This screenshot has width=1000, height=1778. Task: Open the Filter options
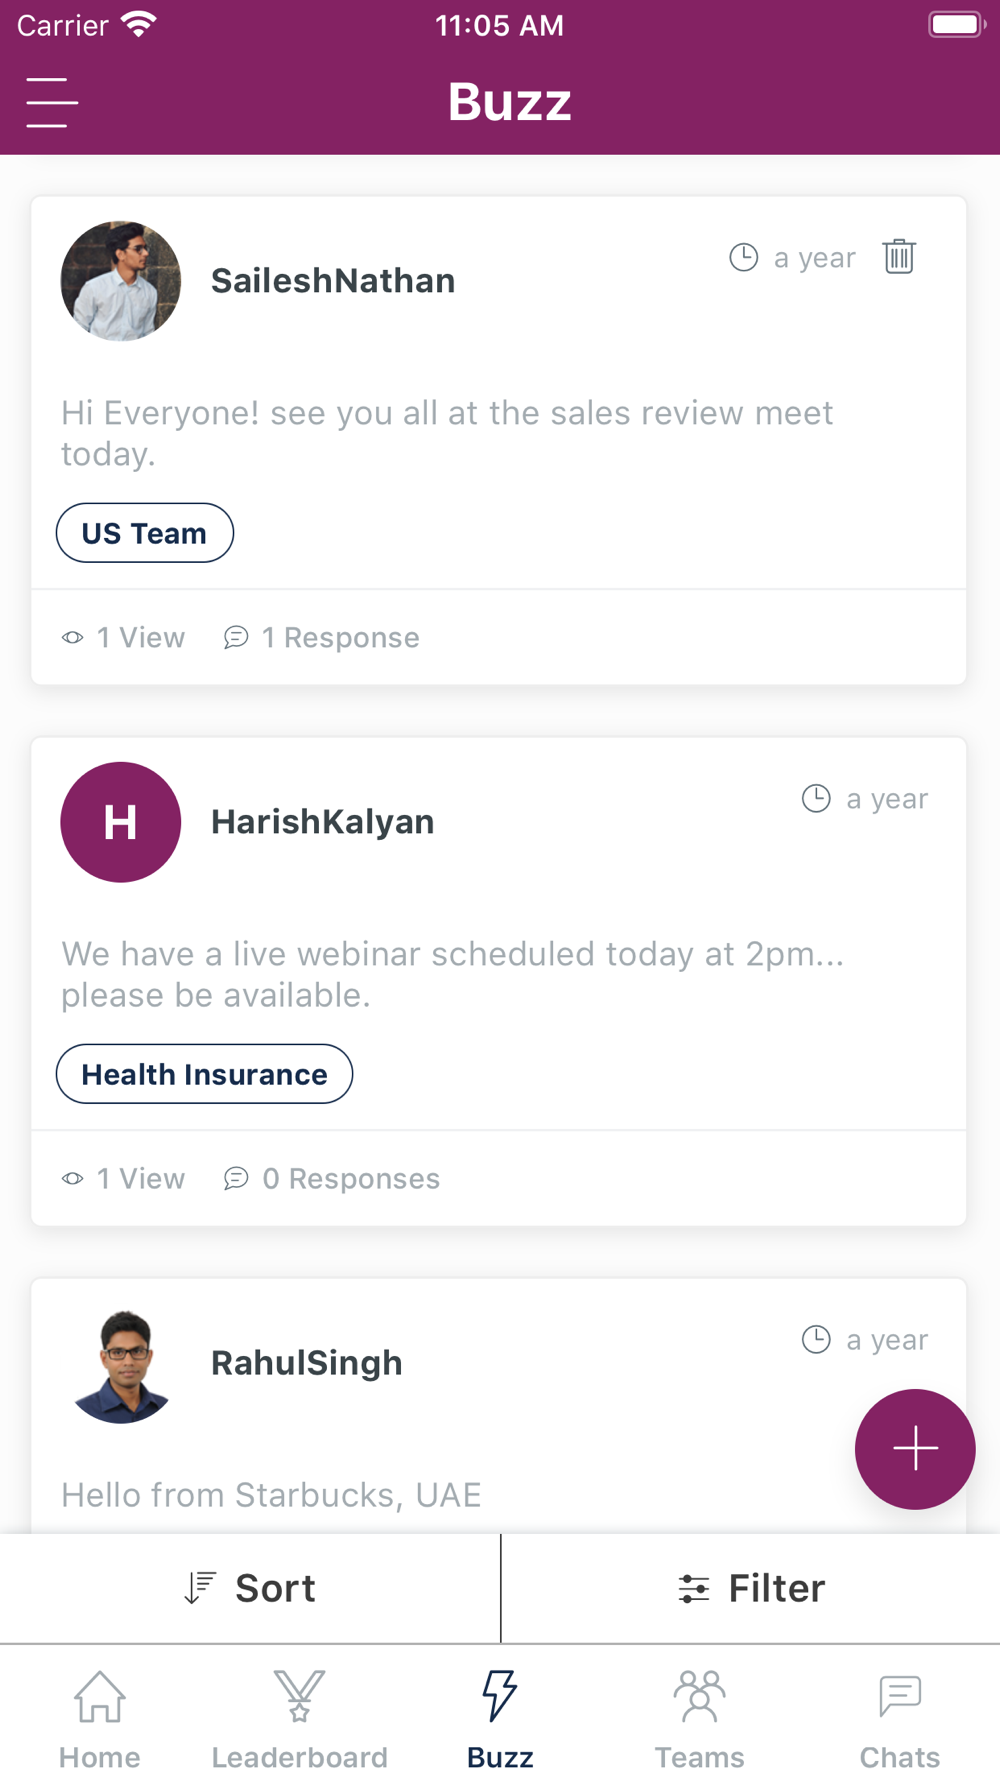pyautogui.click(x=751, y=1588)
